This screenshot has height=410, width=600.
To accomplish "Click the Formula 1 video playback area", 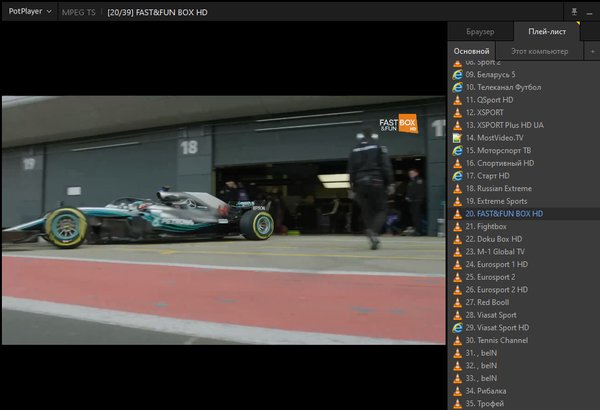I will [x=222, y=220].
